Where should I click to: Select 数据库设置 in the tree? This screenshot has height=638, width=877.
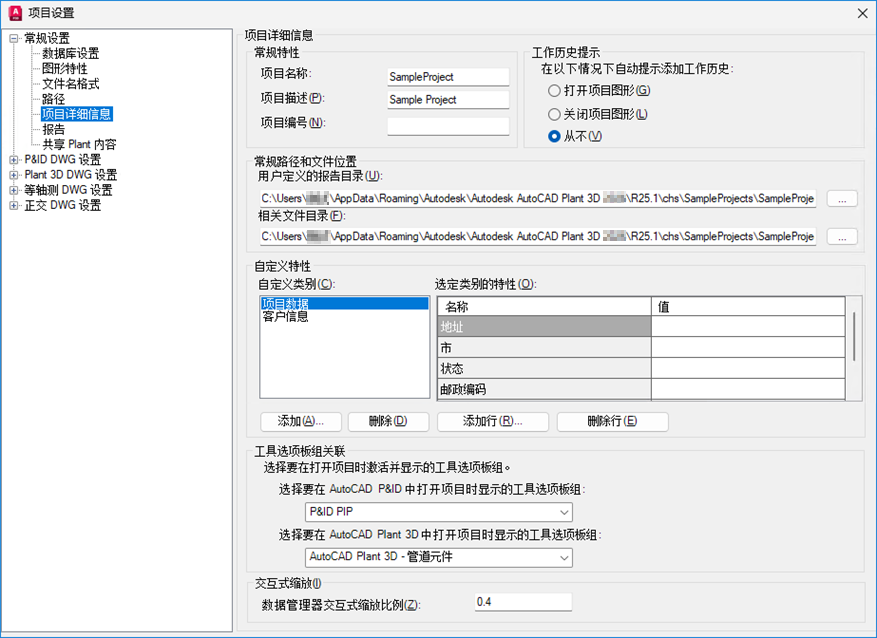pos(70,54)
